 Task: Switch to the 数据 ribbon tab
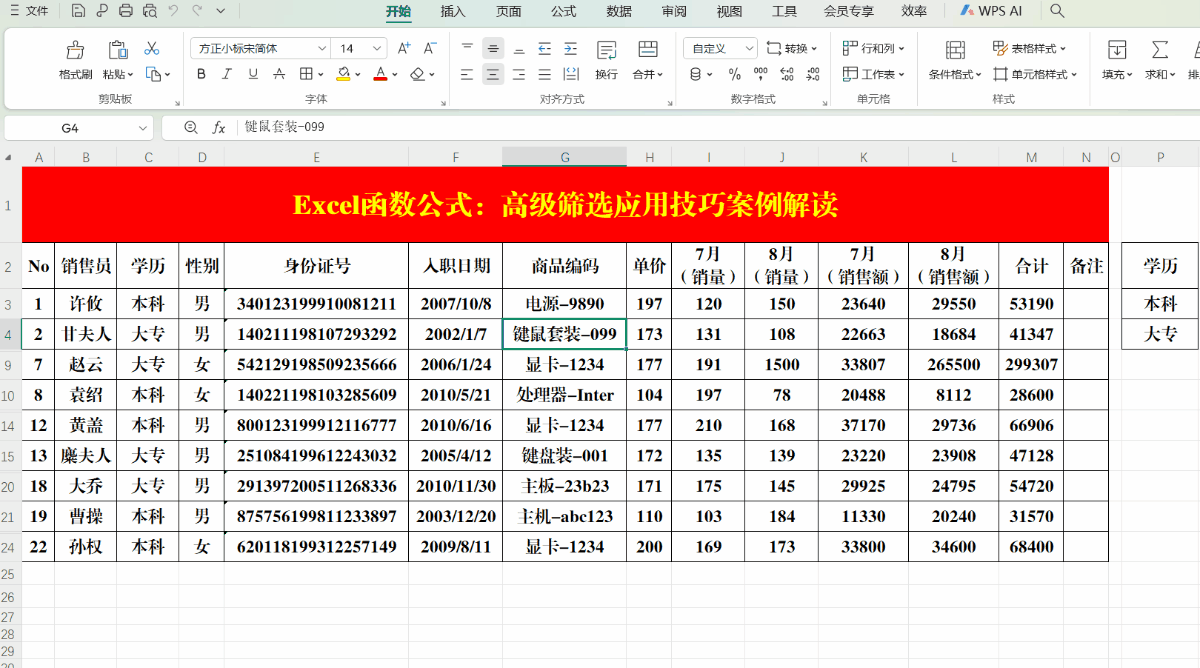[619, 11]
